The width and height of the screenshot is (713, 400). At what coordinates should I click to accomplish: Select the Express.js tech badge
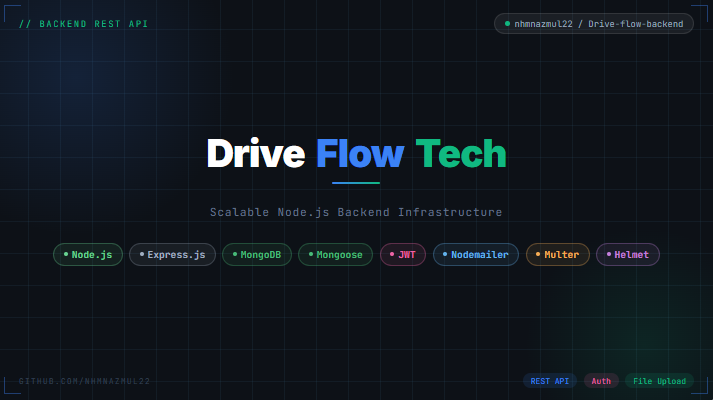tap(172, 255)
